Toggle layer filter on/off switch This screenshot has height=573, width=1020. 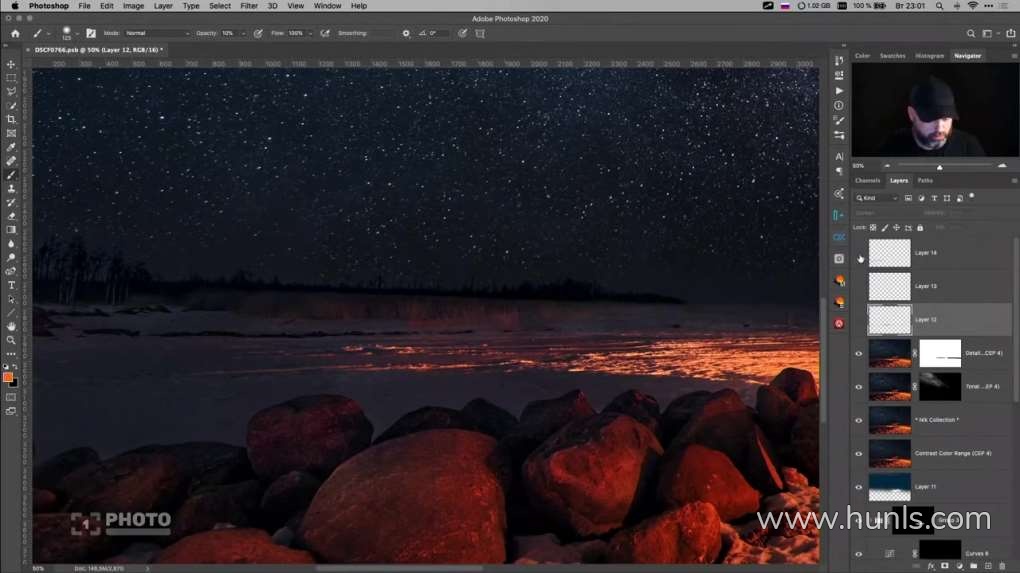tap(972, 196)
